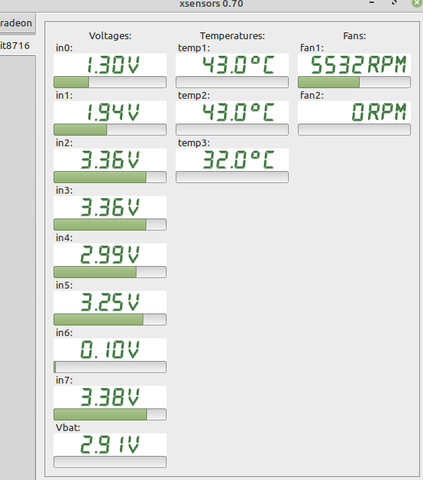Click the in0 voltage progress bar
Viewport: 423px width, 480px height.
tap(110, 82)
